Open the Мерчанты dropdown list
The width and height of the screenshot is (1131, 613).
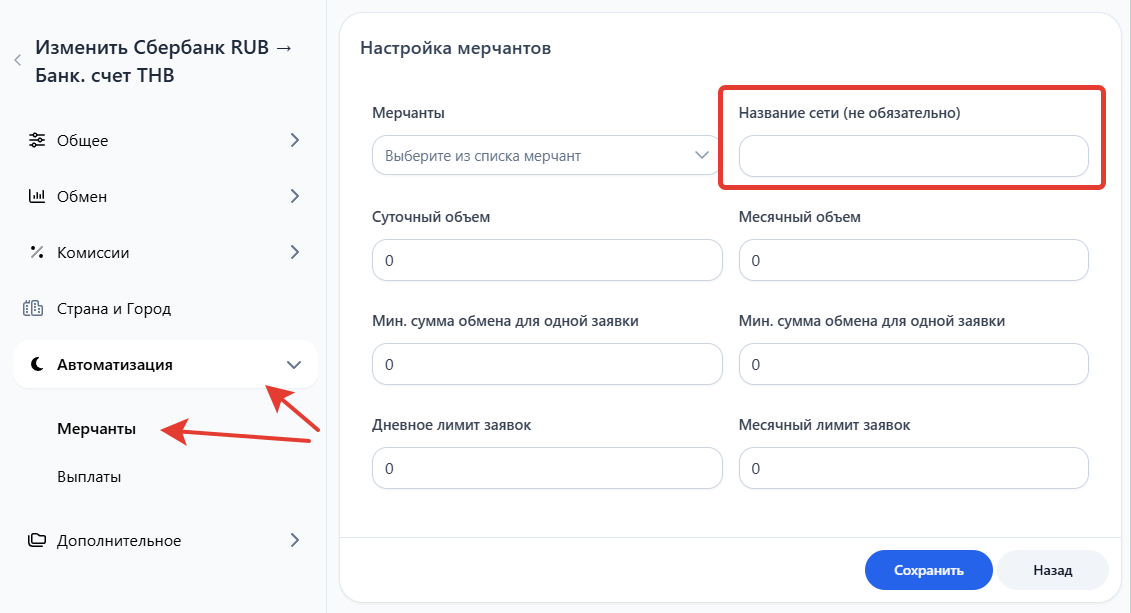tap(546, 156)
